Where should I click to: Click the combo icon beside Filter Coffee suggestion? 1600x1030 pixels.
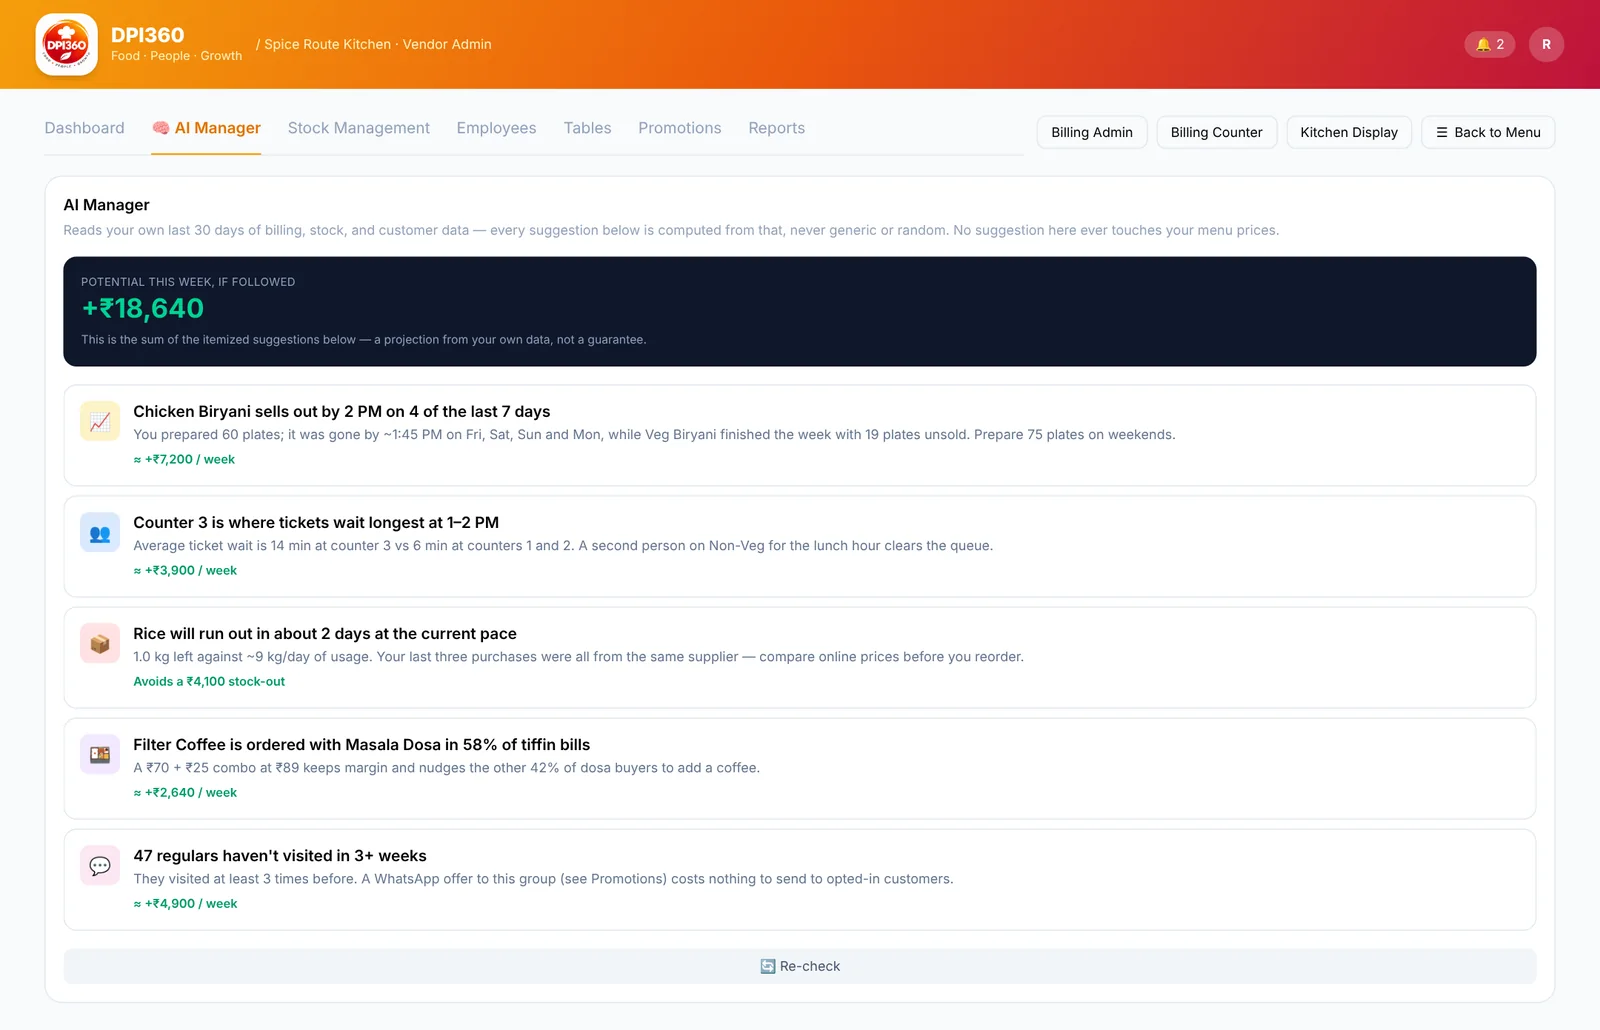point(100,755)
